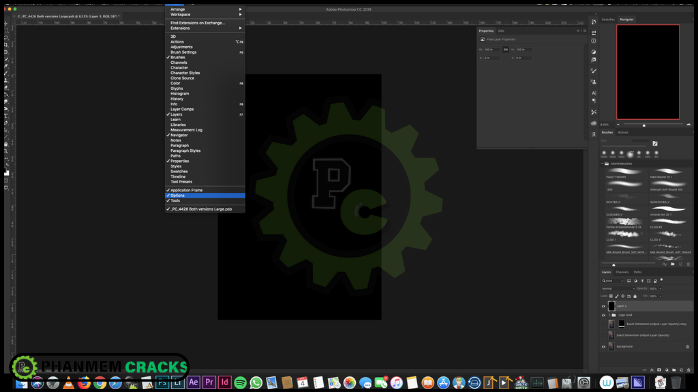This screenshot has width=698, height=392.
Task: Filter layers by adjustment layers icon
Action: (636, 281)
